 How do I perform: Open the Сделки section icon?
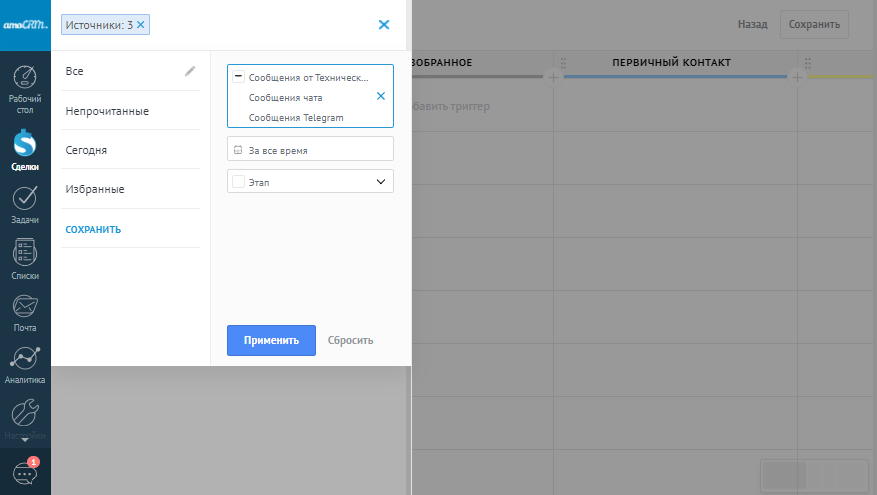[x=25, y=150]
